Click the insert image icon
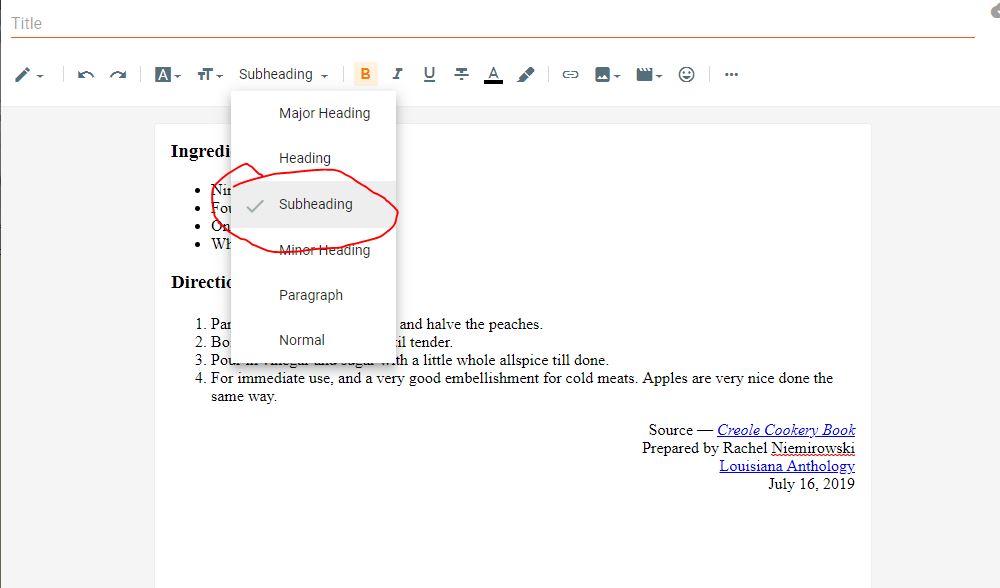This screenshot has height=588, width=1000. tap(607, 75)
